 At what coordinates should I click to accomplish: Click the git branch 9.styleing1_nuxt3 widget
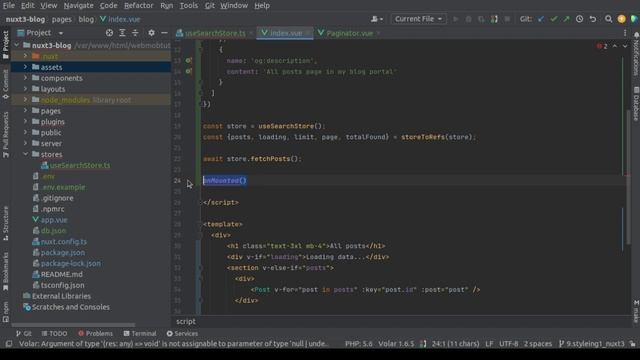point(591,344)
